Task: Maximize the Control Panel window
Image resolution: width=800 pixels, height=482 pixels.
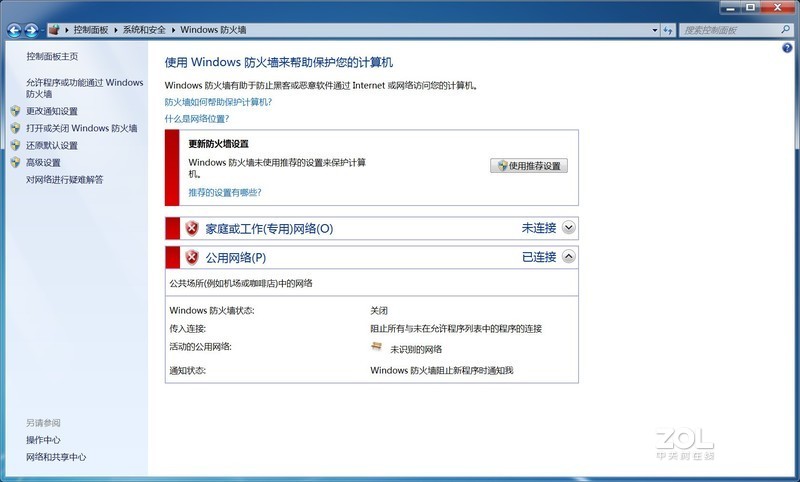Action: (751, 8)
